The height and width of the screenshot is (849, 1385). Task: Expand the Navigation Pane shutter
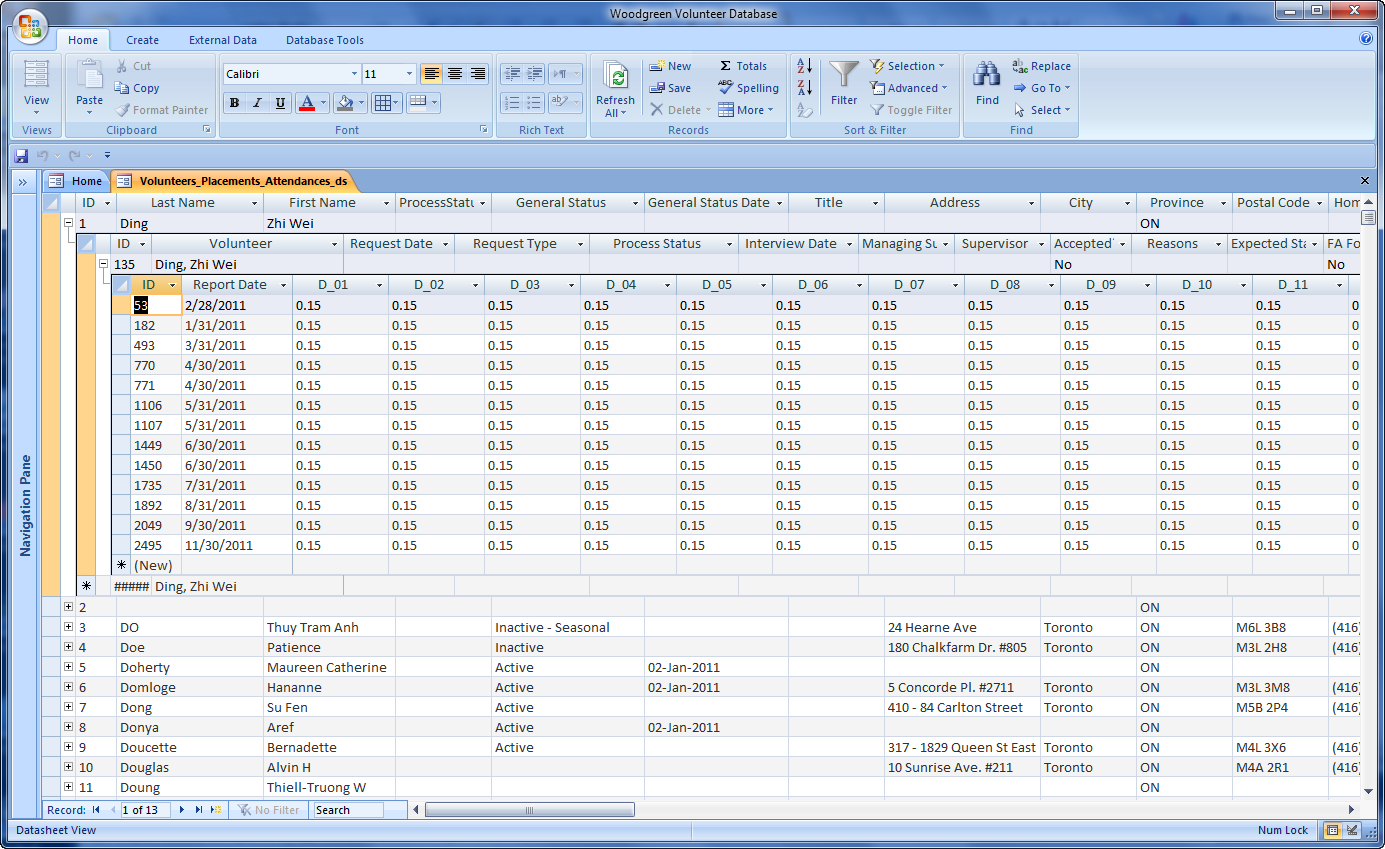[x=22, y=181]
